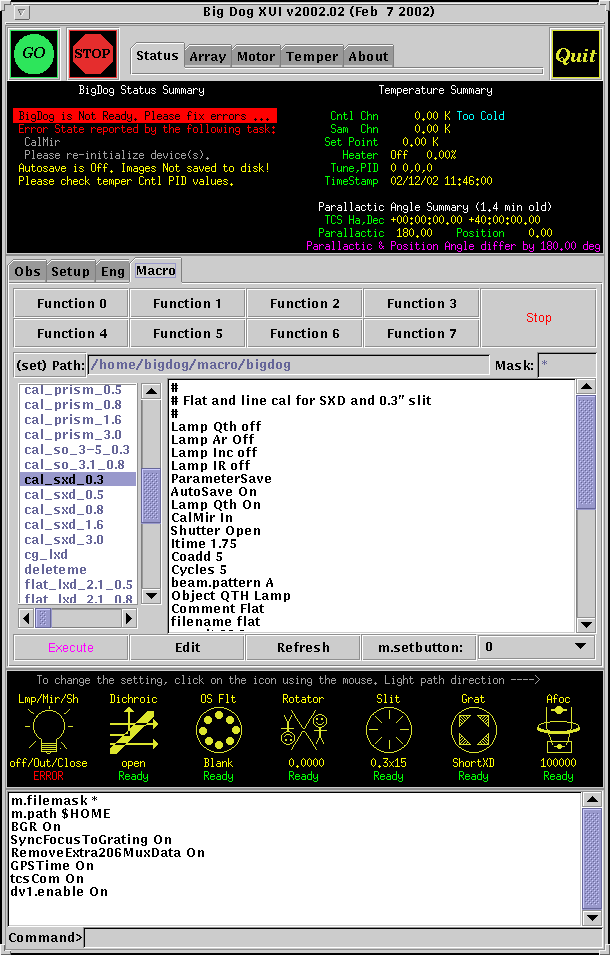The image size is (610, 955).
Task: Select cal_so_3-5_0.3 in macro list
Action: (78, 449)
